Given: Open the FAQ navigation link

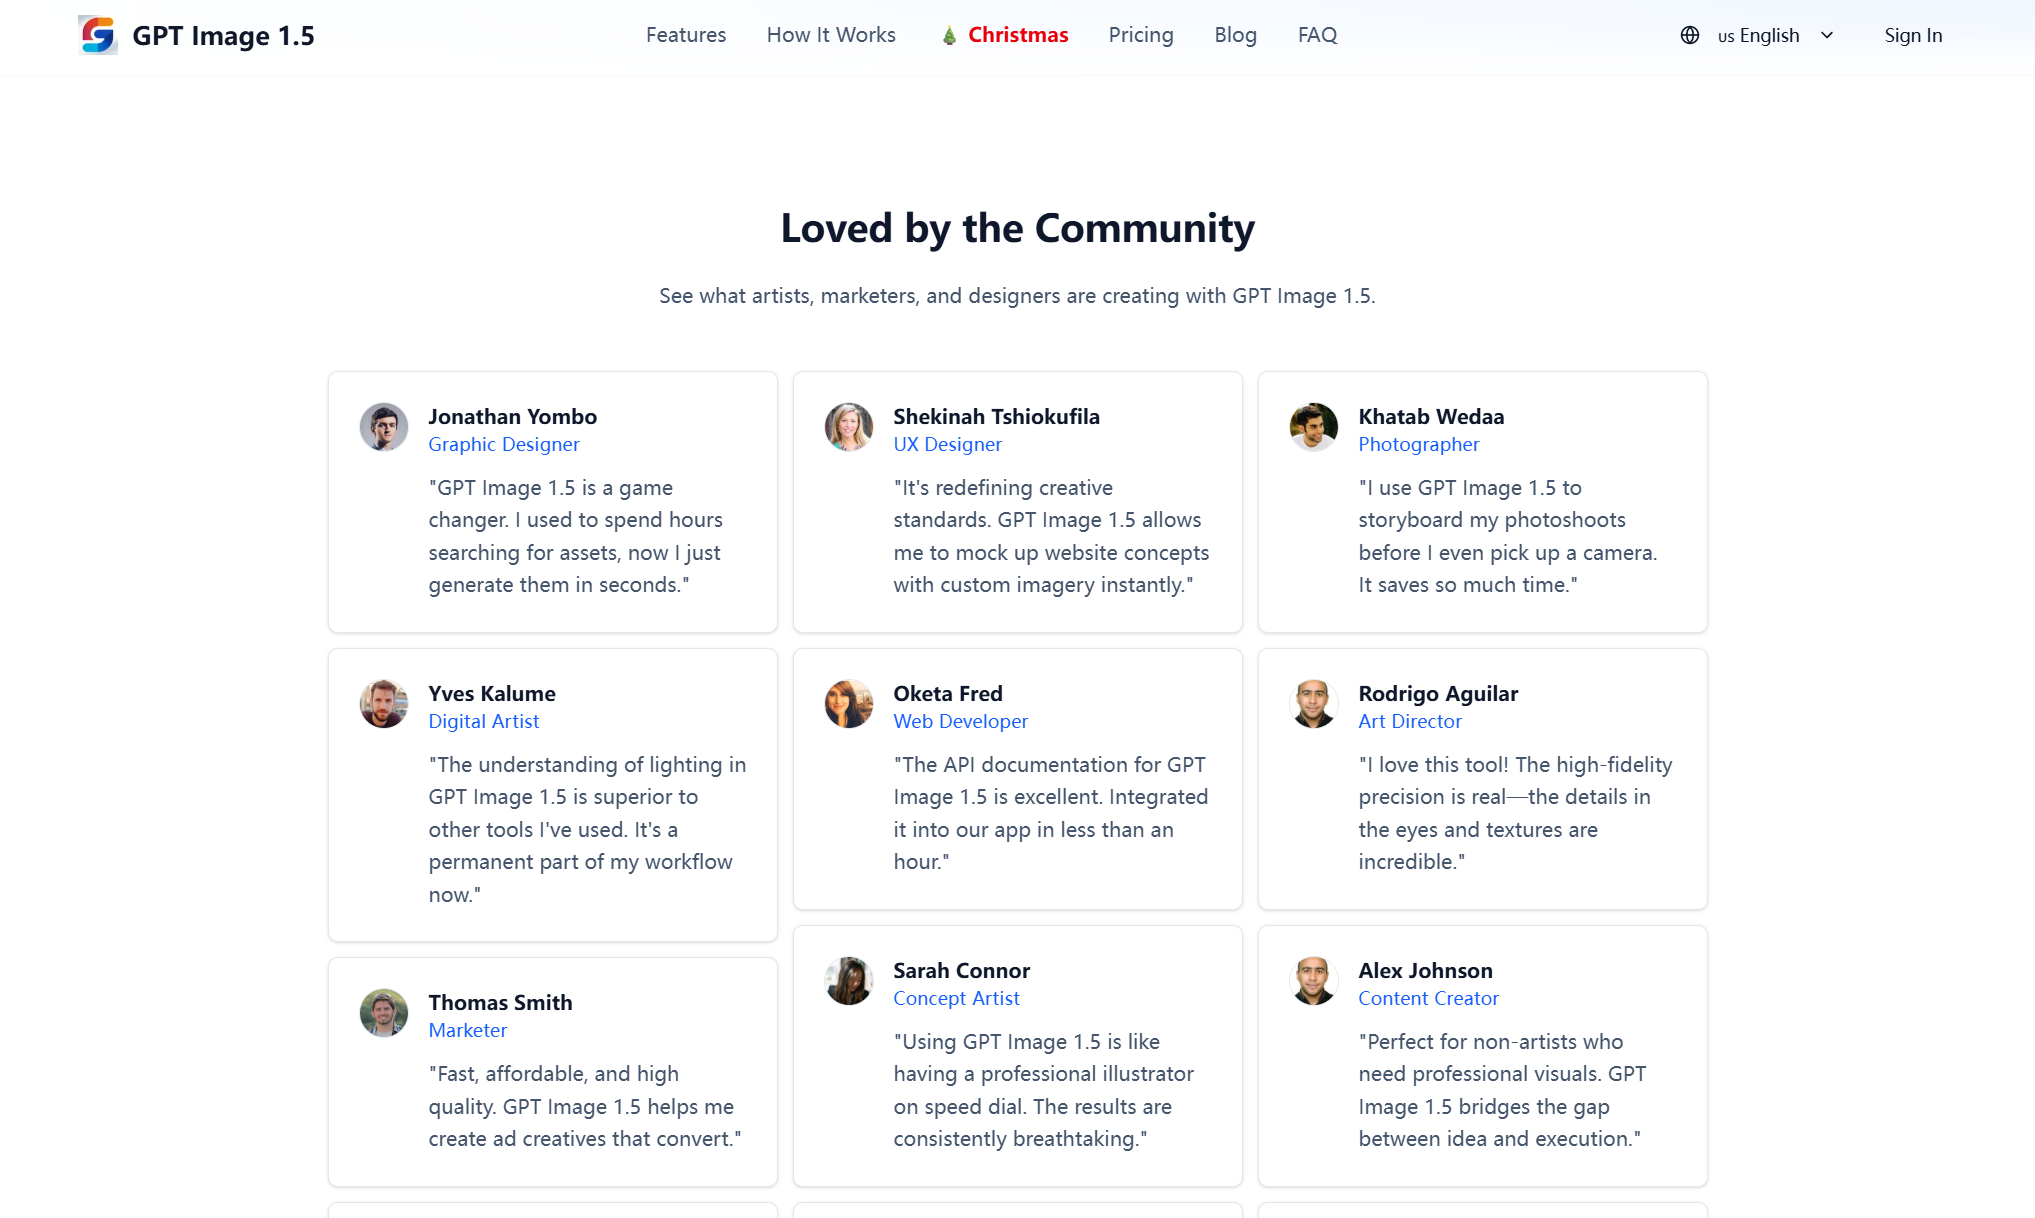Looking at the screenshot, I should (1317, 35).
